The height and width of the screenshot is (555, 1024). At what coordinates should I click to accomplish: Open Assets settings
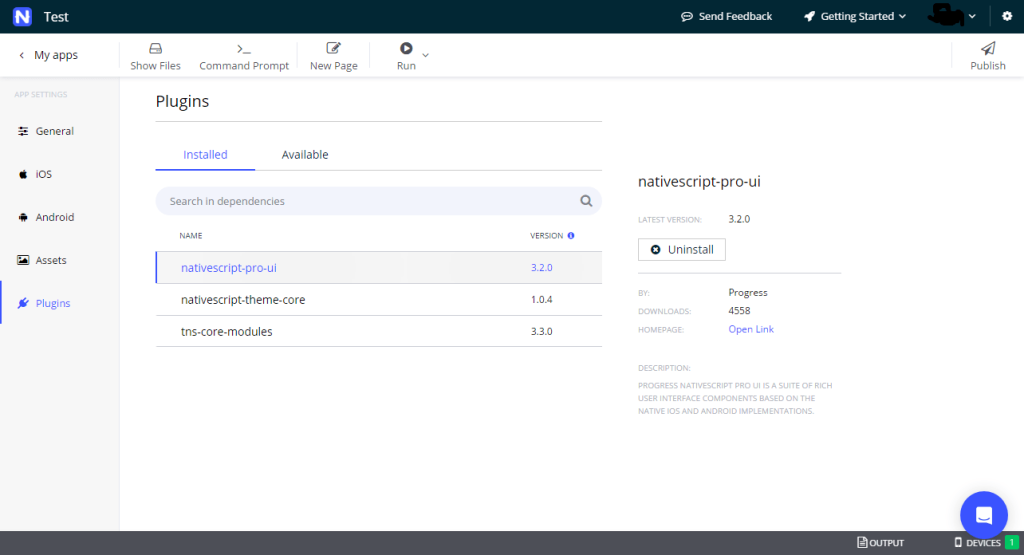click(42, 260)
